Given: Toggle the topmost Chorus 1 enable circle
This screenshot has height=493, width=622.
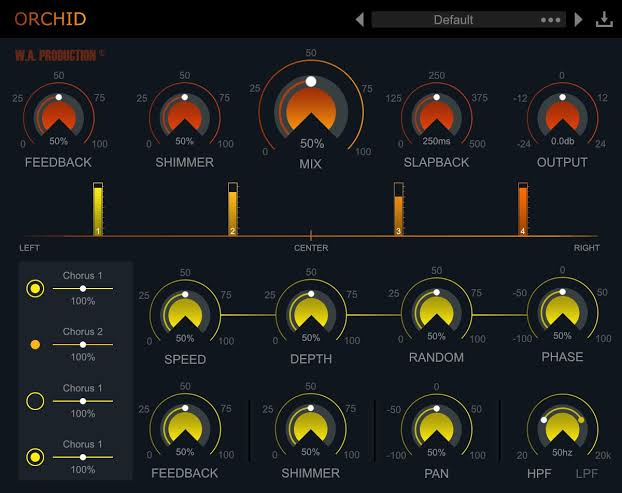Looking at the screenshot, I should (x=35, y=289).
